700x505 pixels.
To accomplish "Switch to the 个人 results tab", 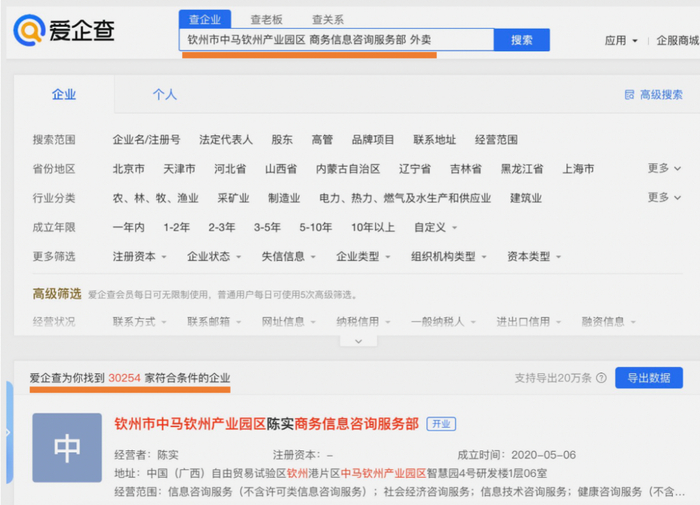I will [x=165, y=94].
